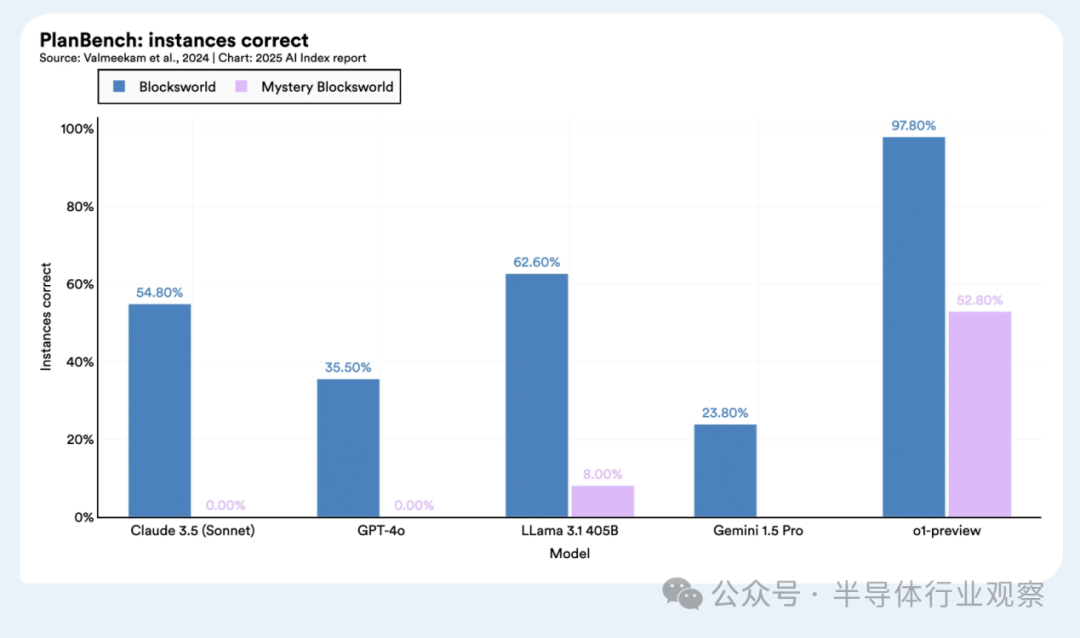
Task: Click the Blocksworld blue legend swatch
Action: tap(119, 86)
